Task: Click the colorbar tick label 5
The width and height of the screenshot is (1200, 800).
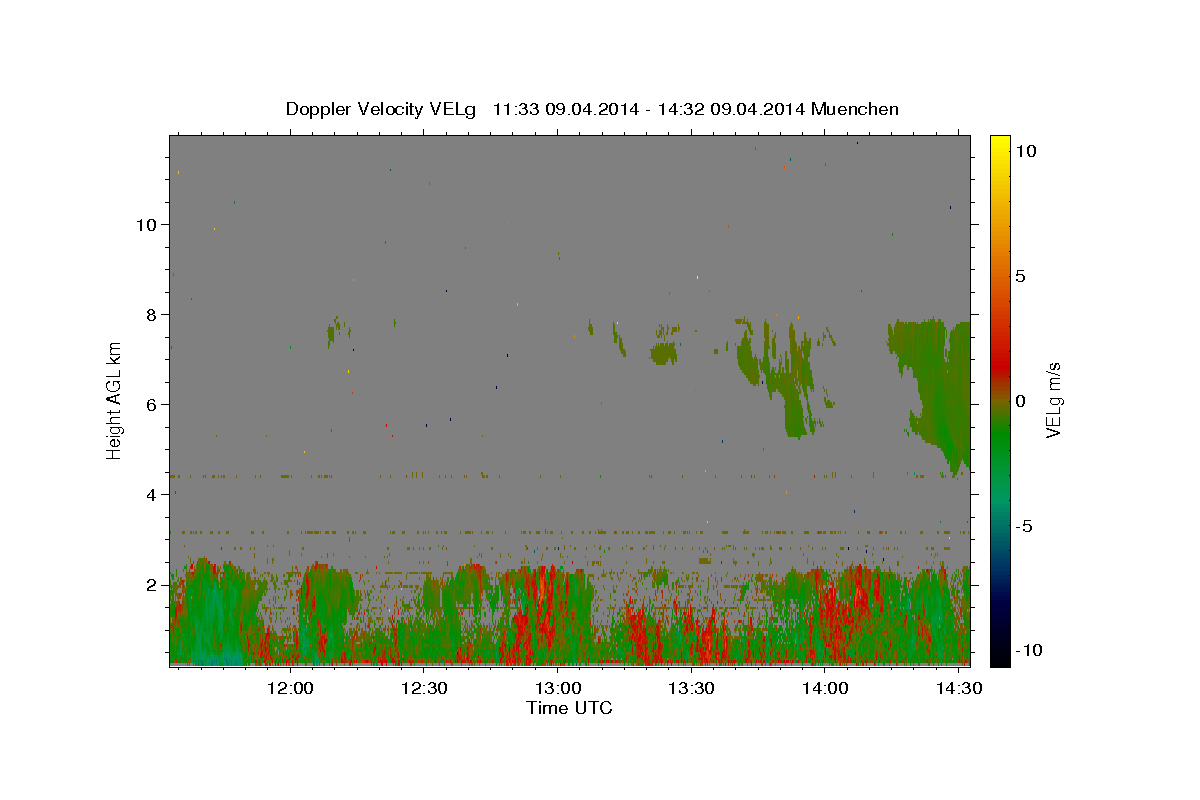Action: click(x=1020, y=276)
